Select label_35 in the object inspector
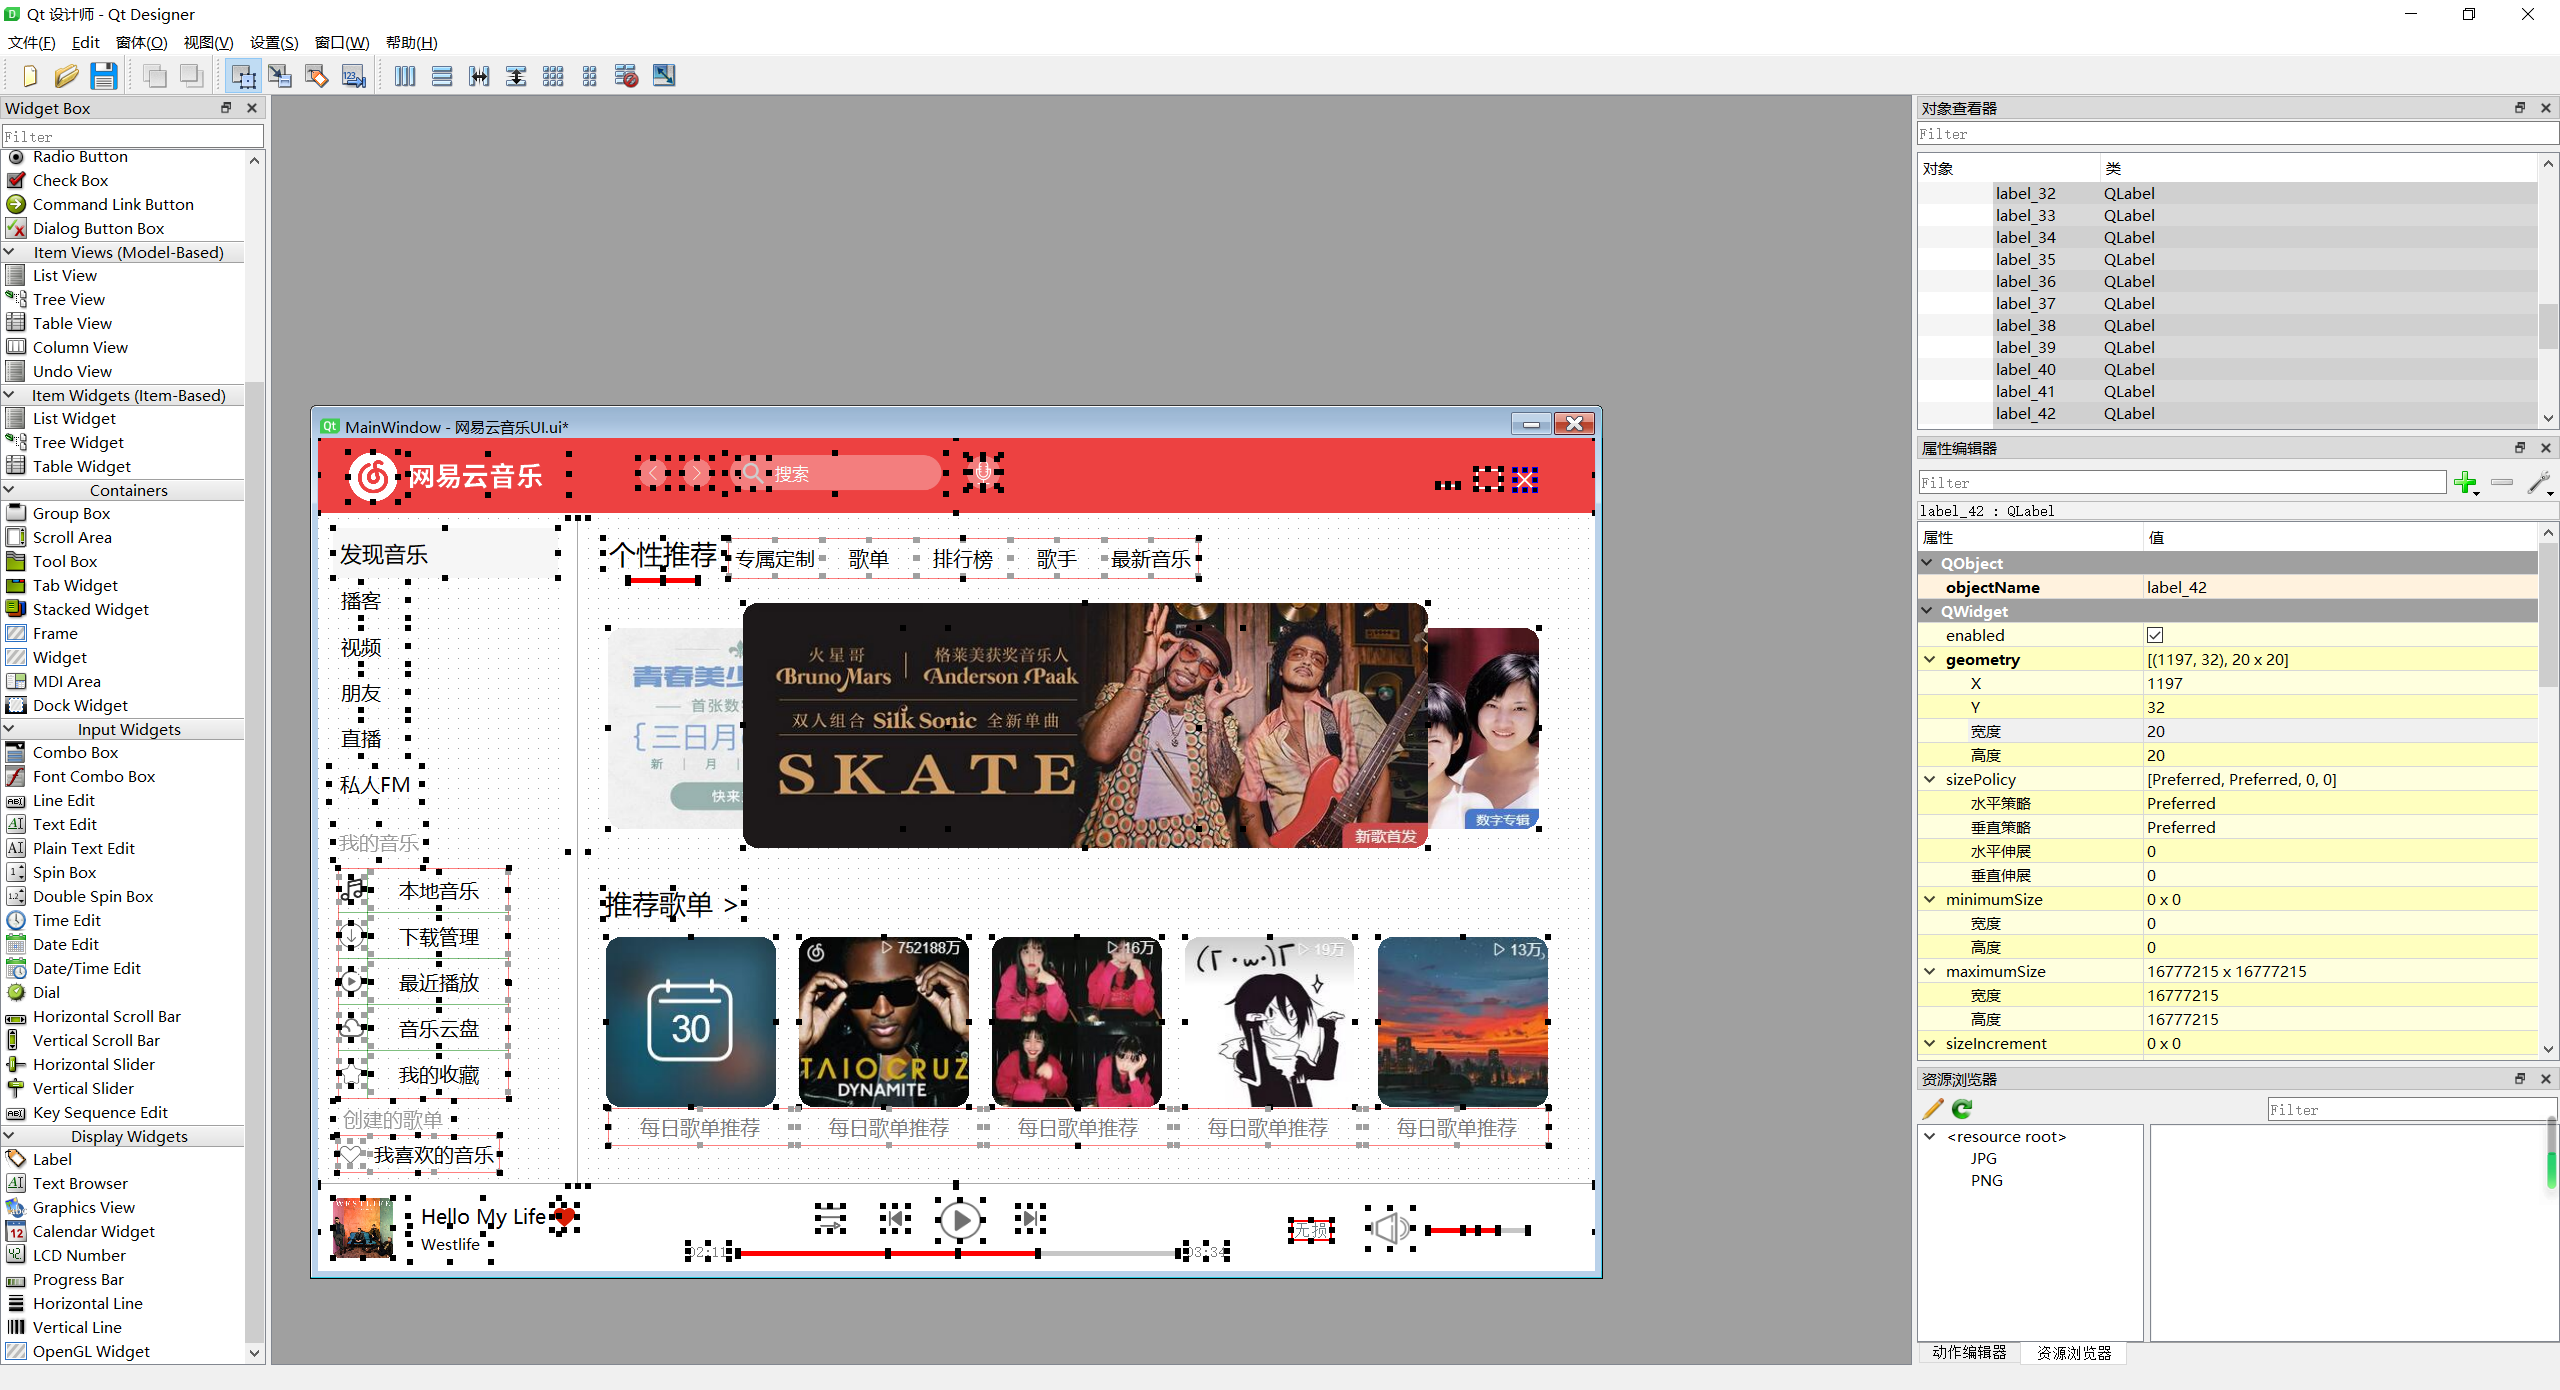 [x=2025, y=259]
